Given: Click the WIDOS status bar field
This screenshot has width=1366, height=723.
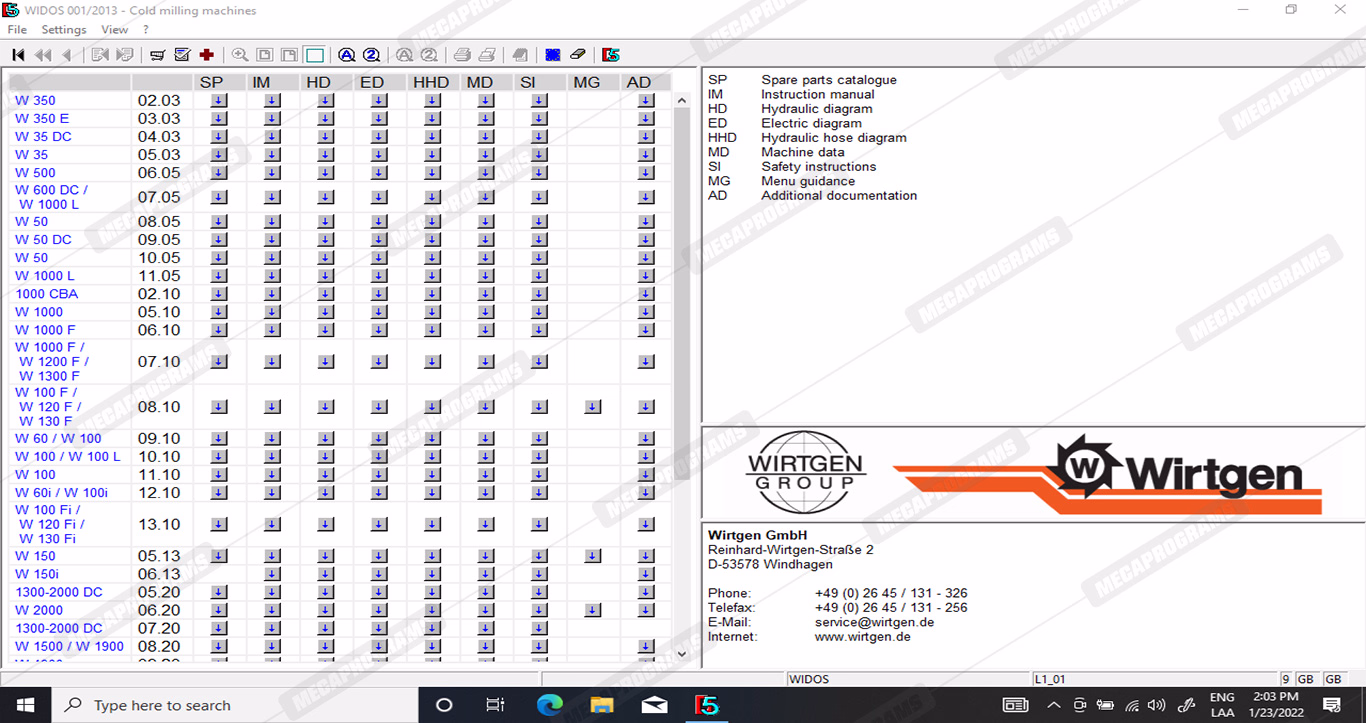Looking at the screenshot, I should pos(909,679).
